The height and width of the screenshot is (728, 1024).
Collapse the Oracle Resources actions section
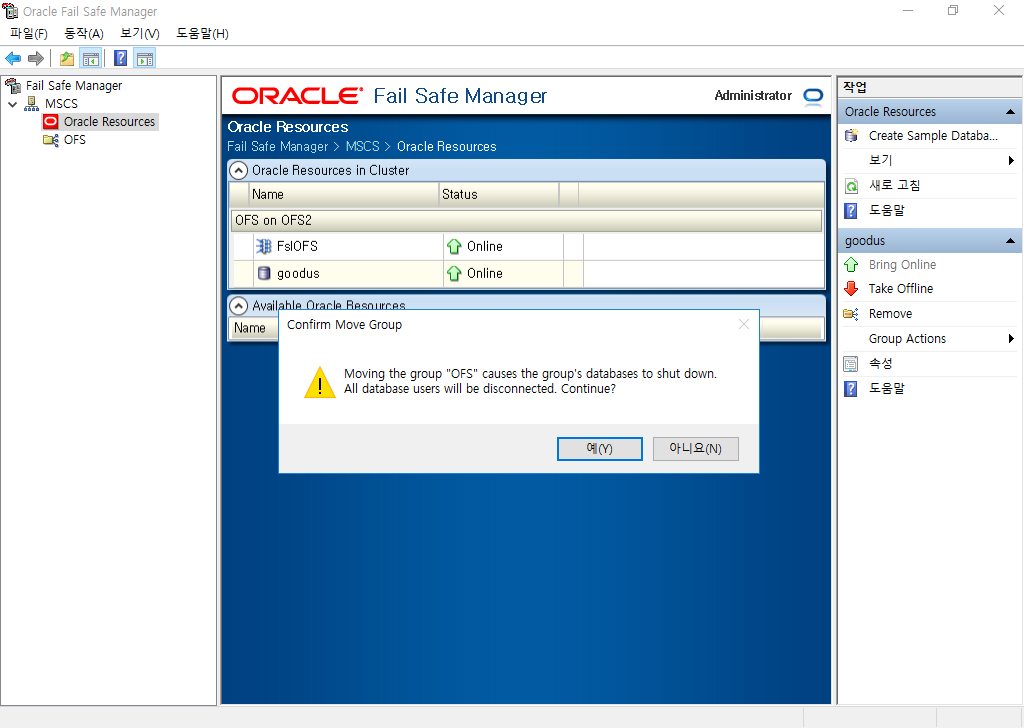point(1010,112)
